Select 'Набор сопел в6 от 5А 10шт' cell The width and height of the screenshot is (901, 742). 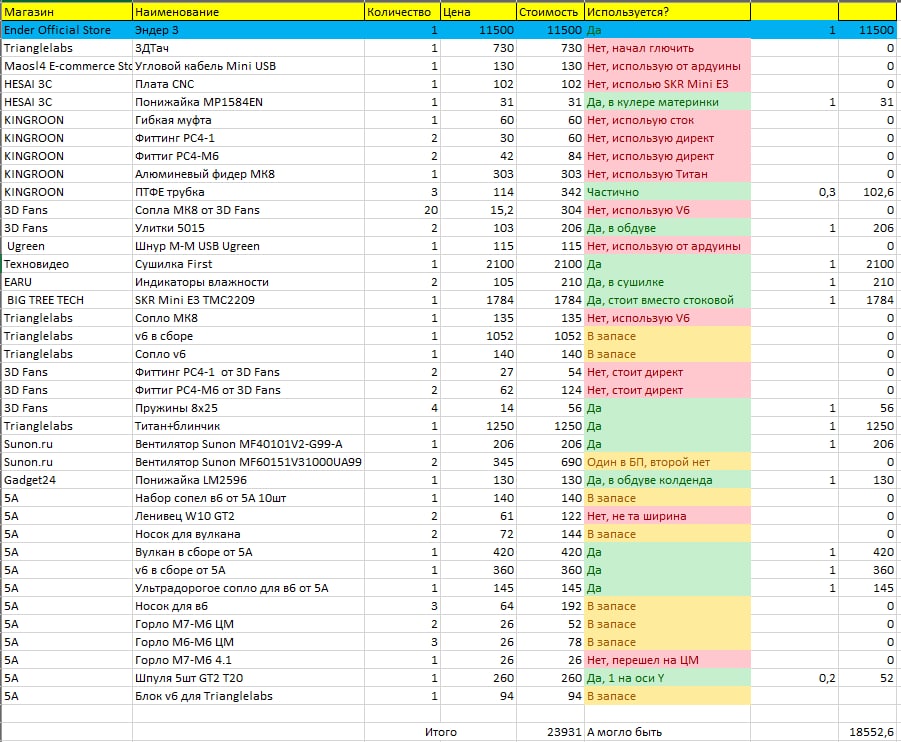248,498
